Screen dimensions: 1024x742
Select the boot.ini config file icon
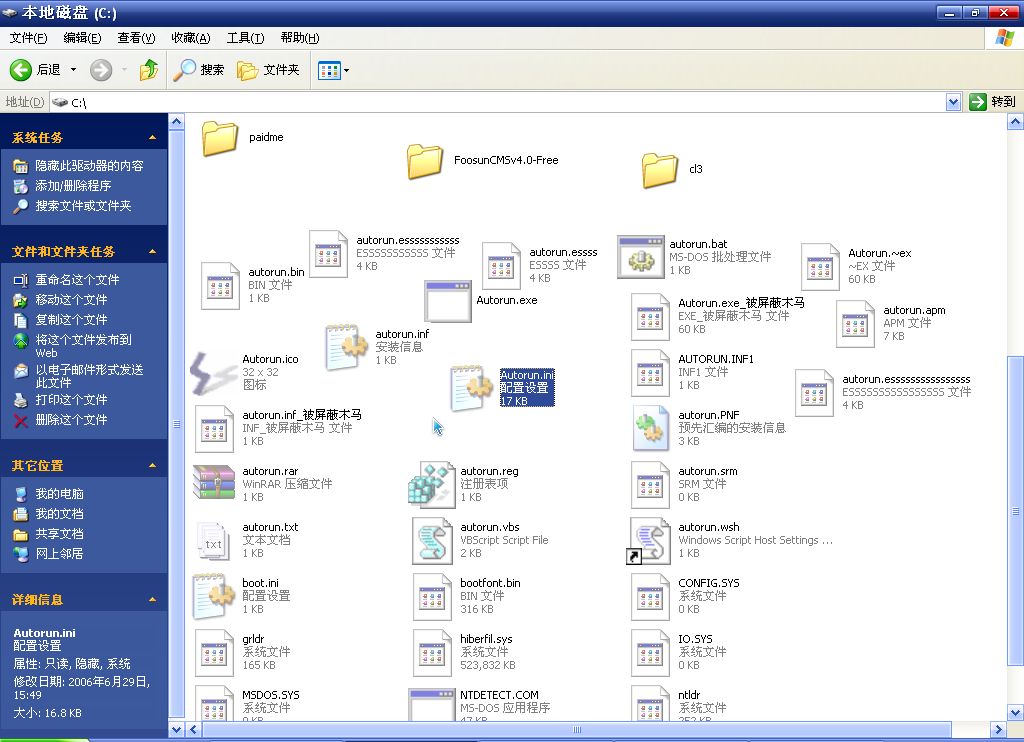click(214, 596)
